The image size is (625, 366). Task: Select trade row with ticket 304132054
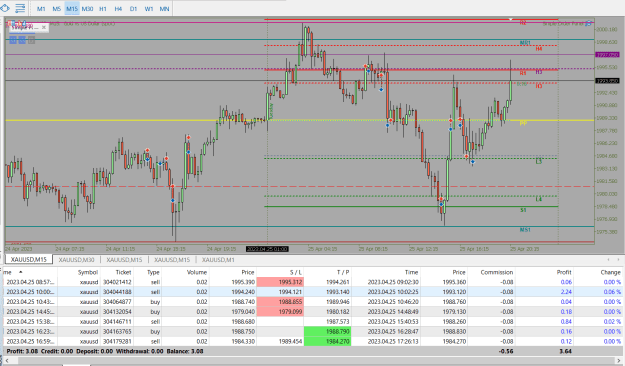pos(312,312)
